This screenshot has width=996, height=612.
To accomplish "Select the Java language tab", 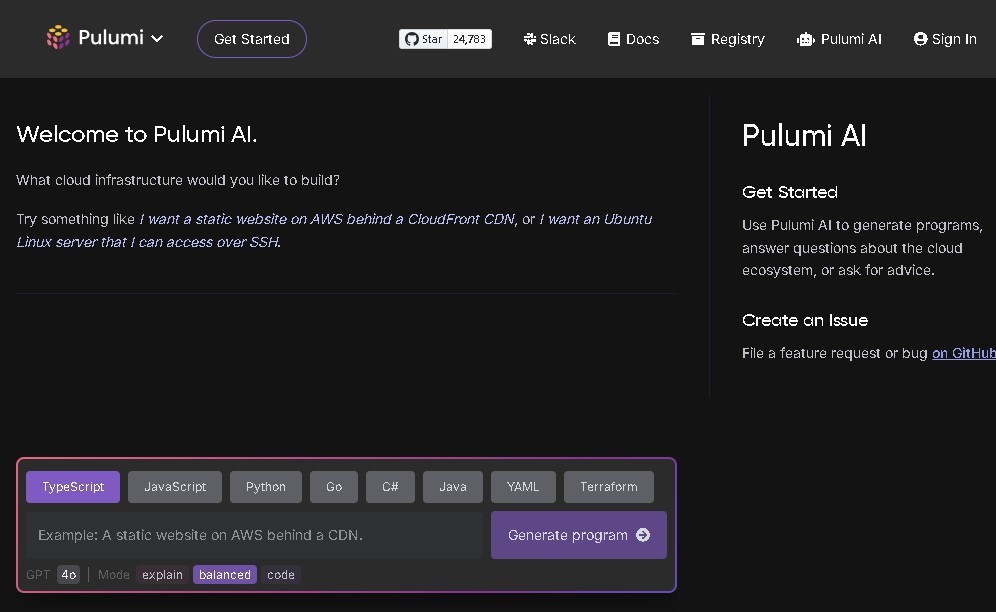I will [x=453, y=487].
